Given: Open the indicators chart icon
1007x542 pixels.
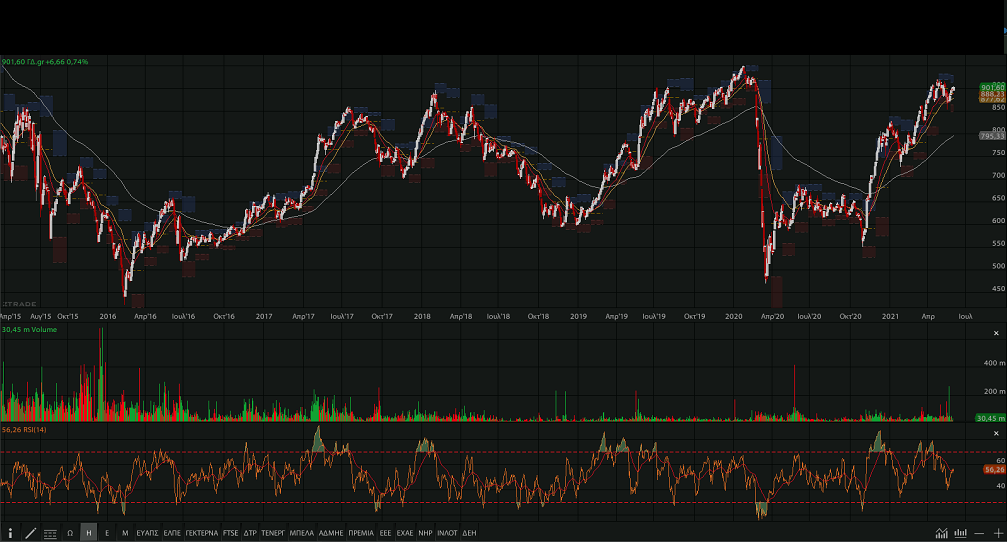Looking at the screenshot, I should coord(941,533).
